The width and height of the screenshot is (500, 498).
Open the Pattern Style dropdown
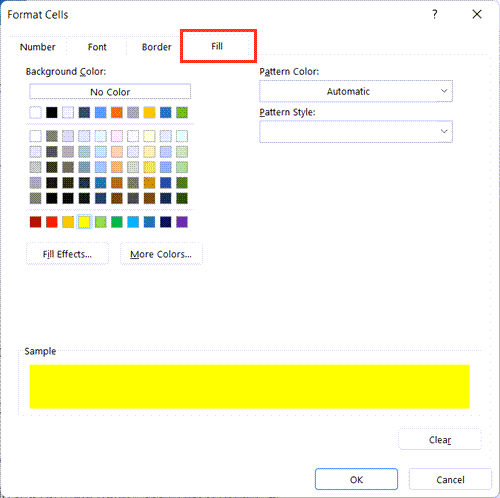[x=356, y=131]
